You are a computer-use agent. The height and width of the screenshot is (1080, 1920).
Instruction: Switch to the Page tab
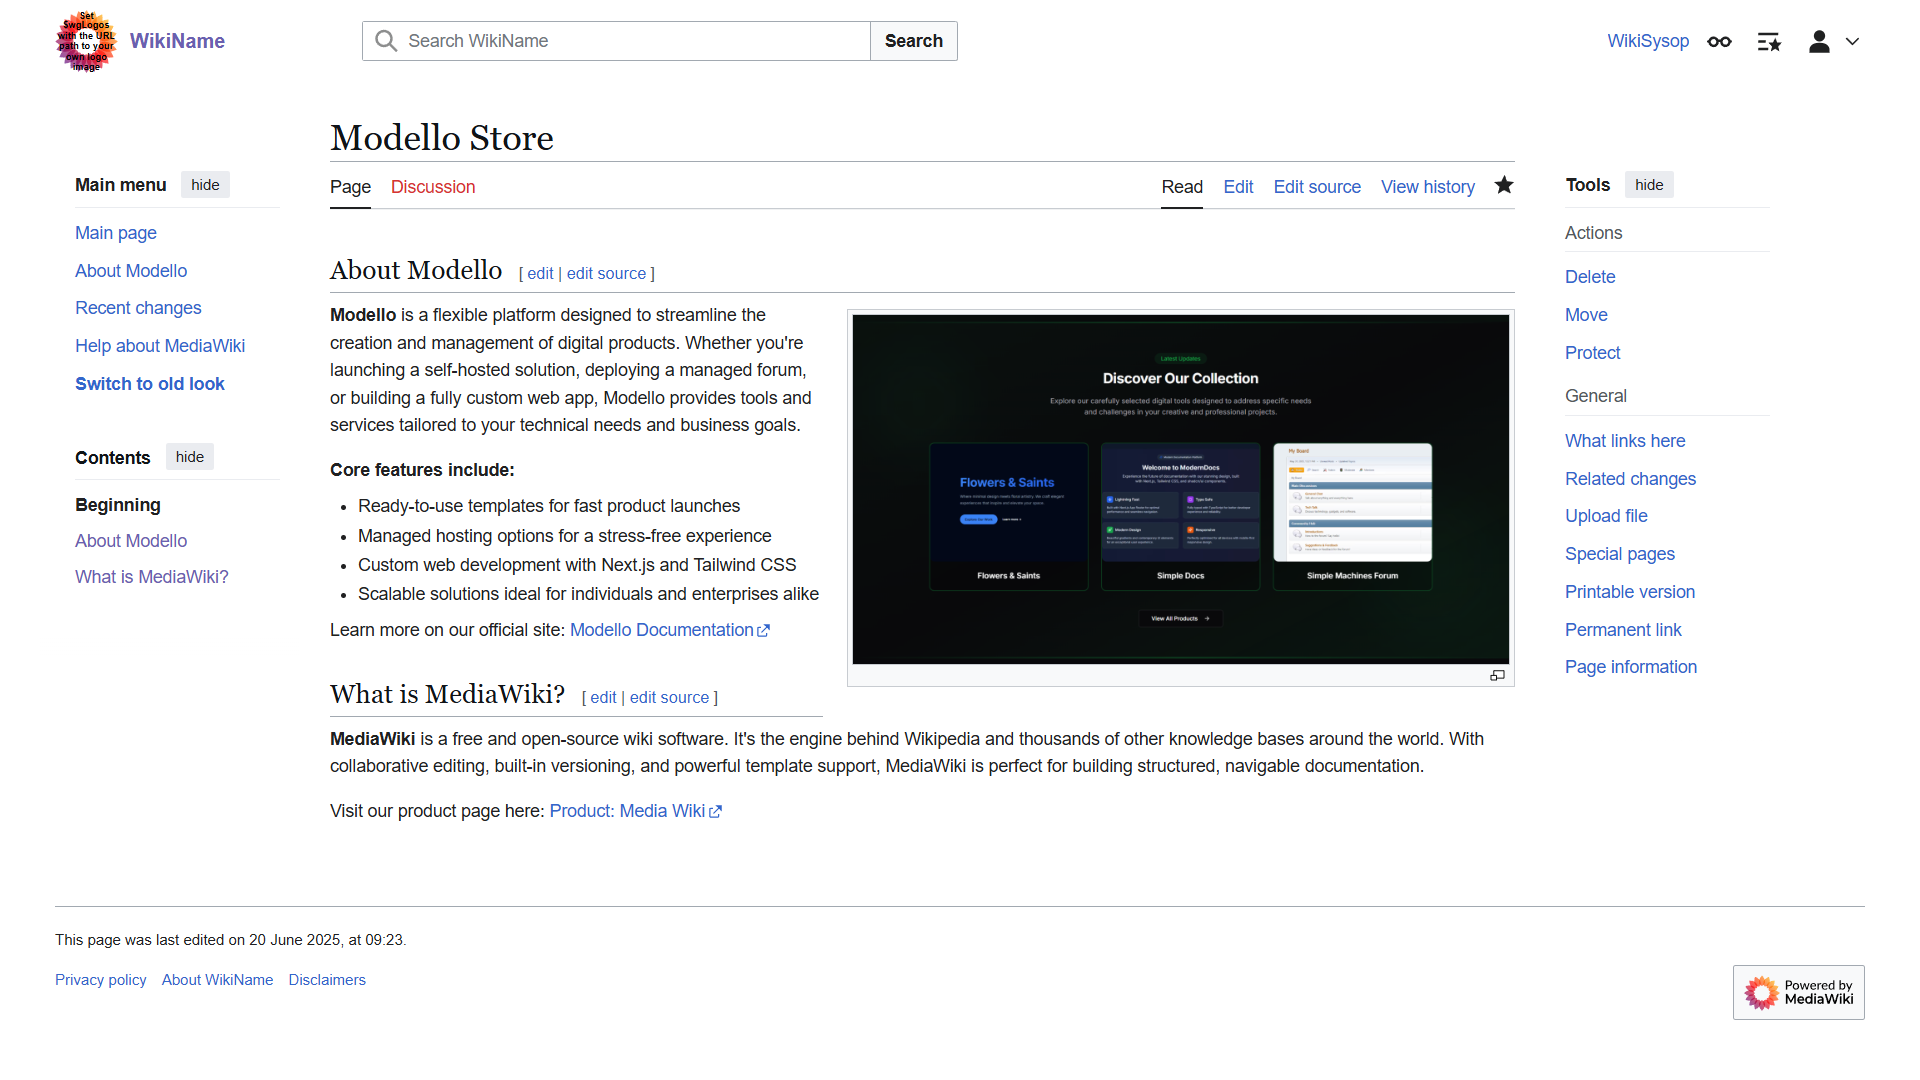click(x=350, y=187)
